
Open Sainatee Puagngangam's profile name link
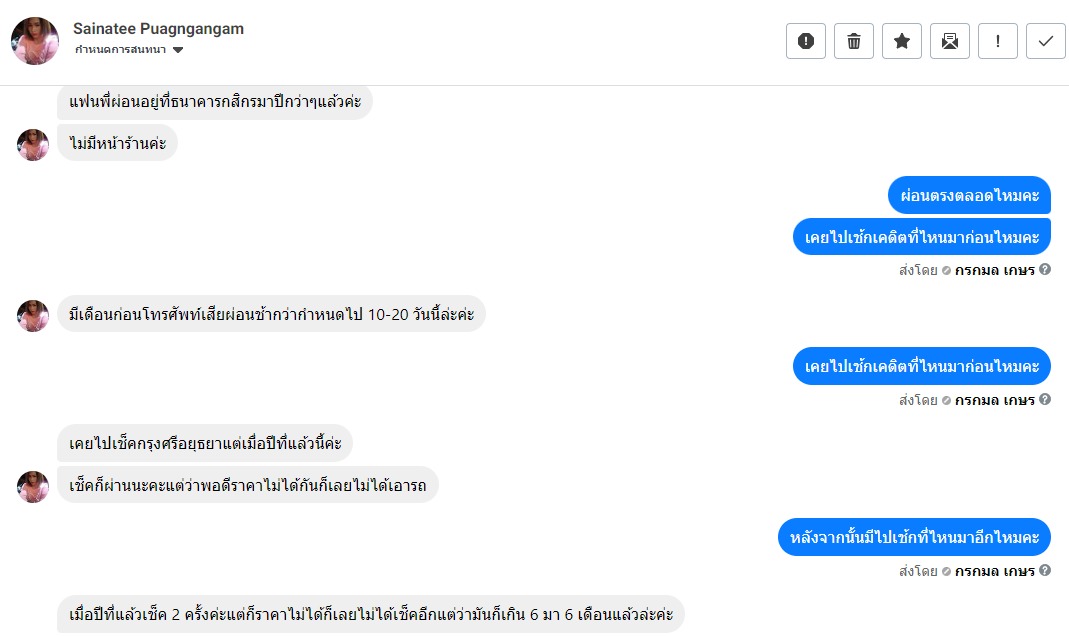pyautogui.click(x=158, y=29)
